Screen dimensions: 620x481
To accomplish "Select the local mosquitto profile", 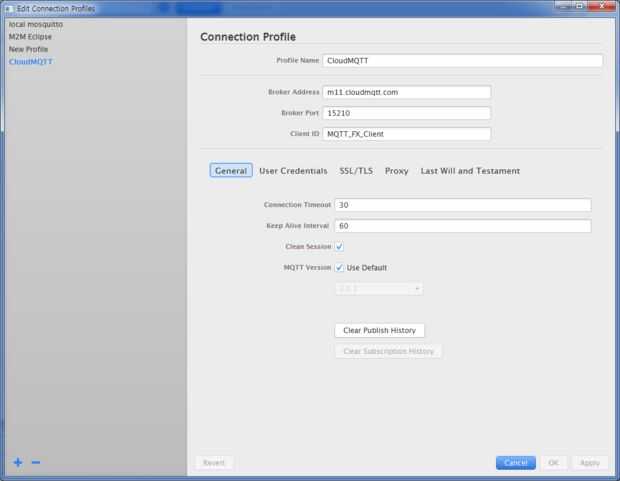I will point(36,25).
